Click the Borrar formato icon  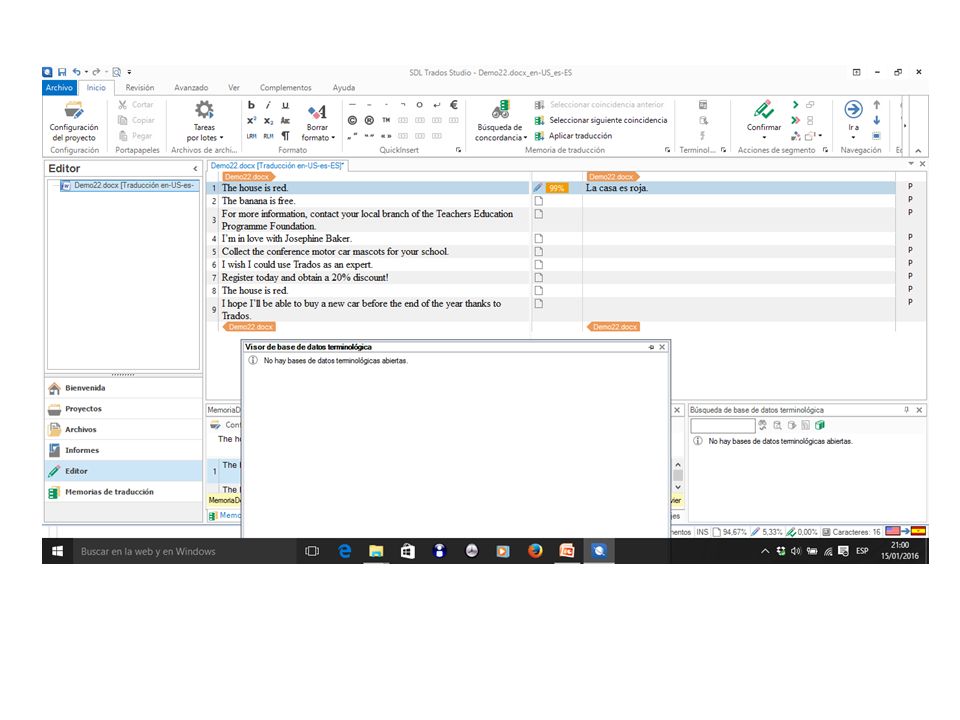coord(317,111)
